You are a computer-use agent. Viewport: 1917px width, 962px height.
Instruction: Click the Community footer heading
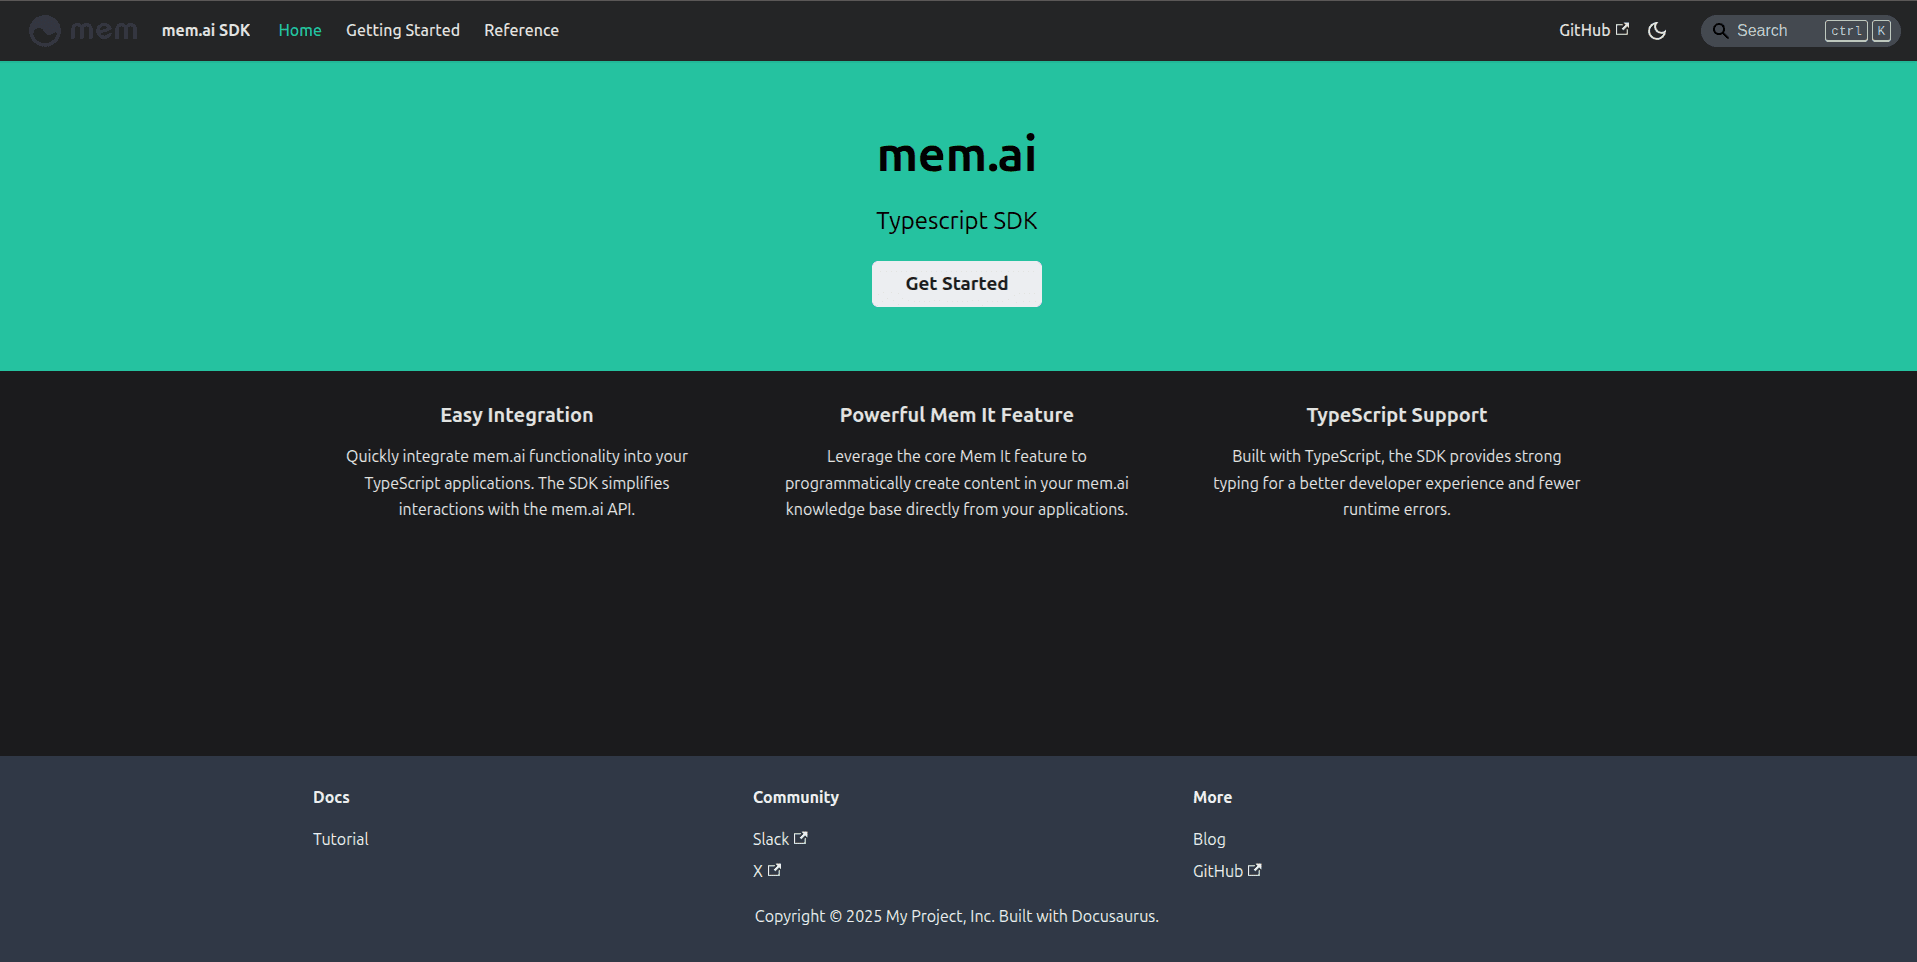[x=796, y=797]
